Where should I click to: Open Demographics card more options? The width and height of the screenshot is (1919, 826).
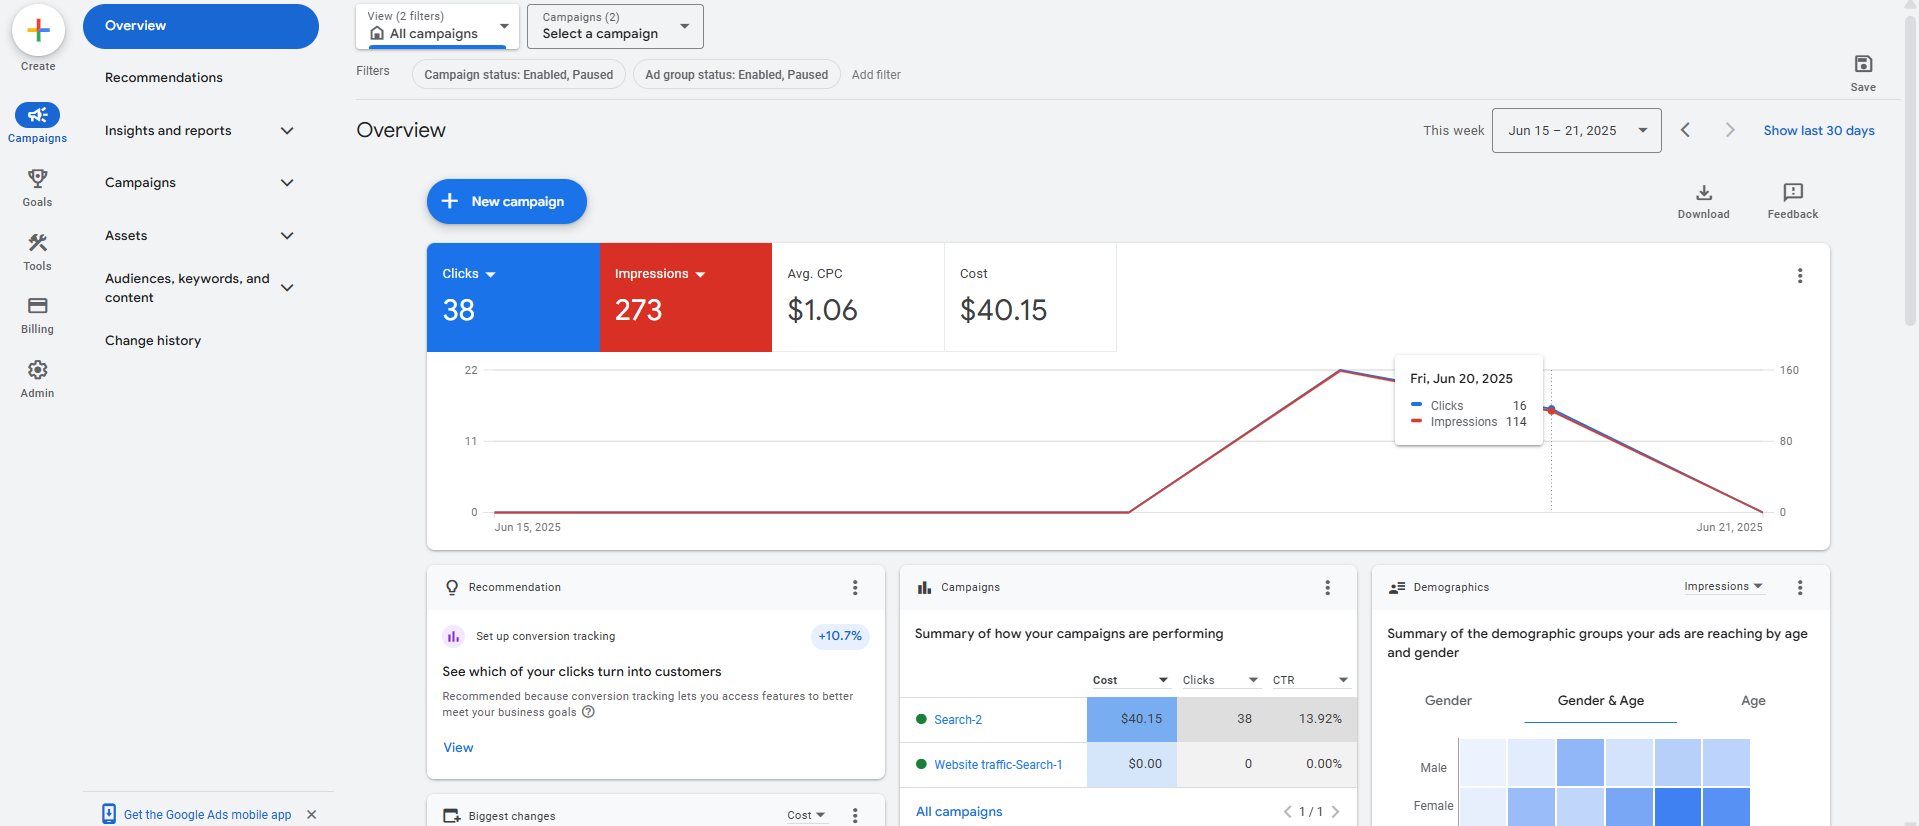[1800, 588]
